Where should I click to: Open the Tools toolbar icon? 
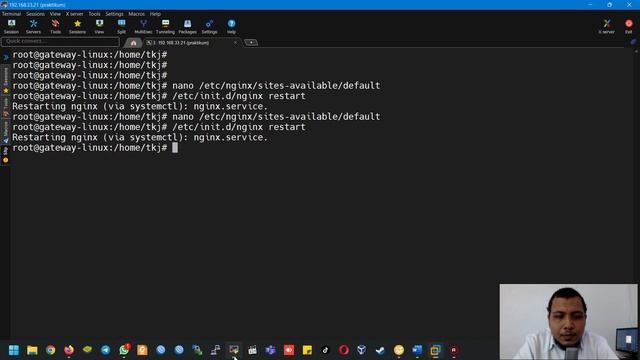pyautogui.click(x=56, y=26)
